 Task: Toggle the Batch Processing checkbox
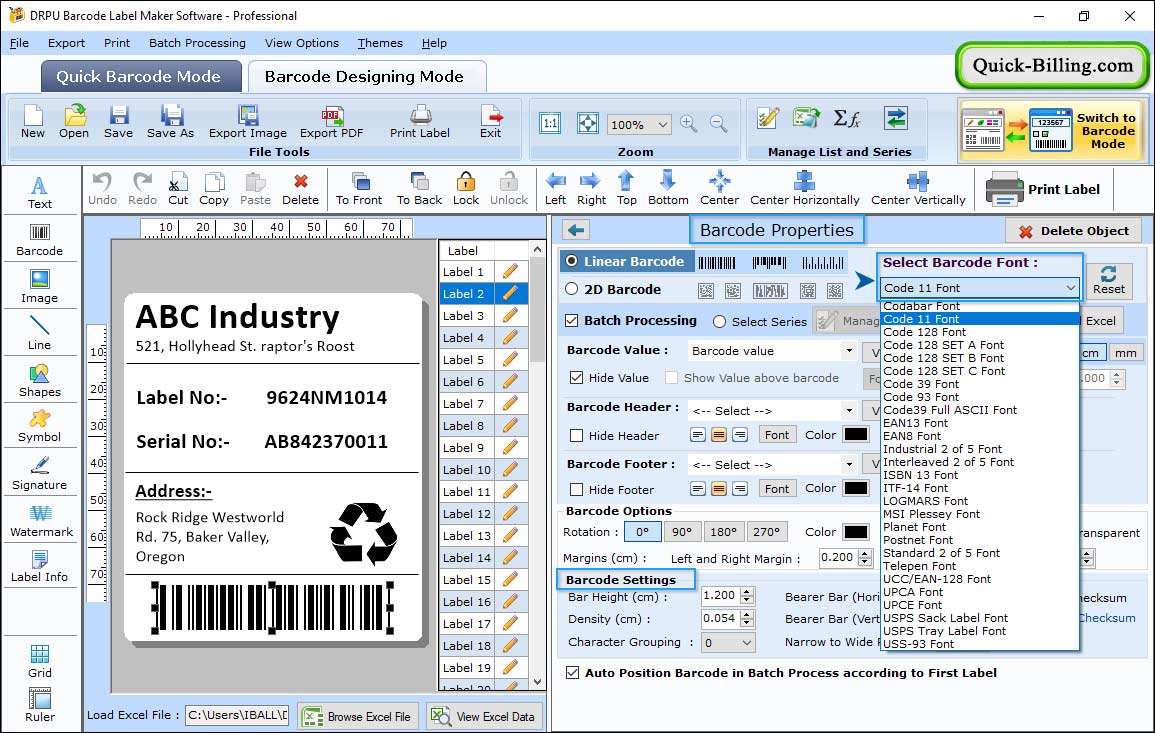click(x=572, y=320)
